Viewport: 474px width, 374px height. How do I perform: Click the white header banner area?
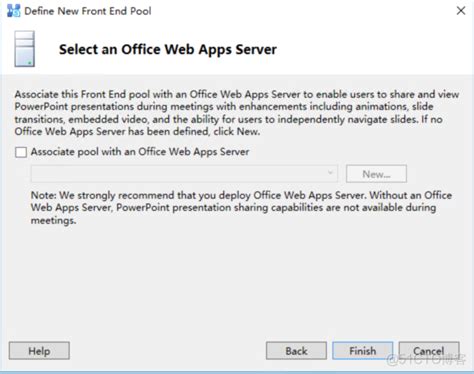(367, 50)
